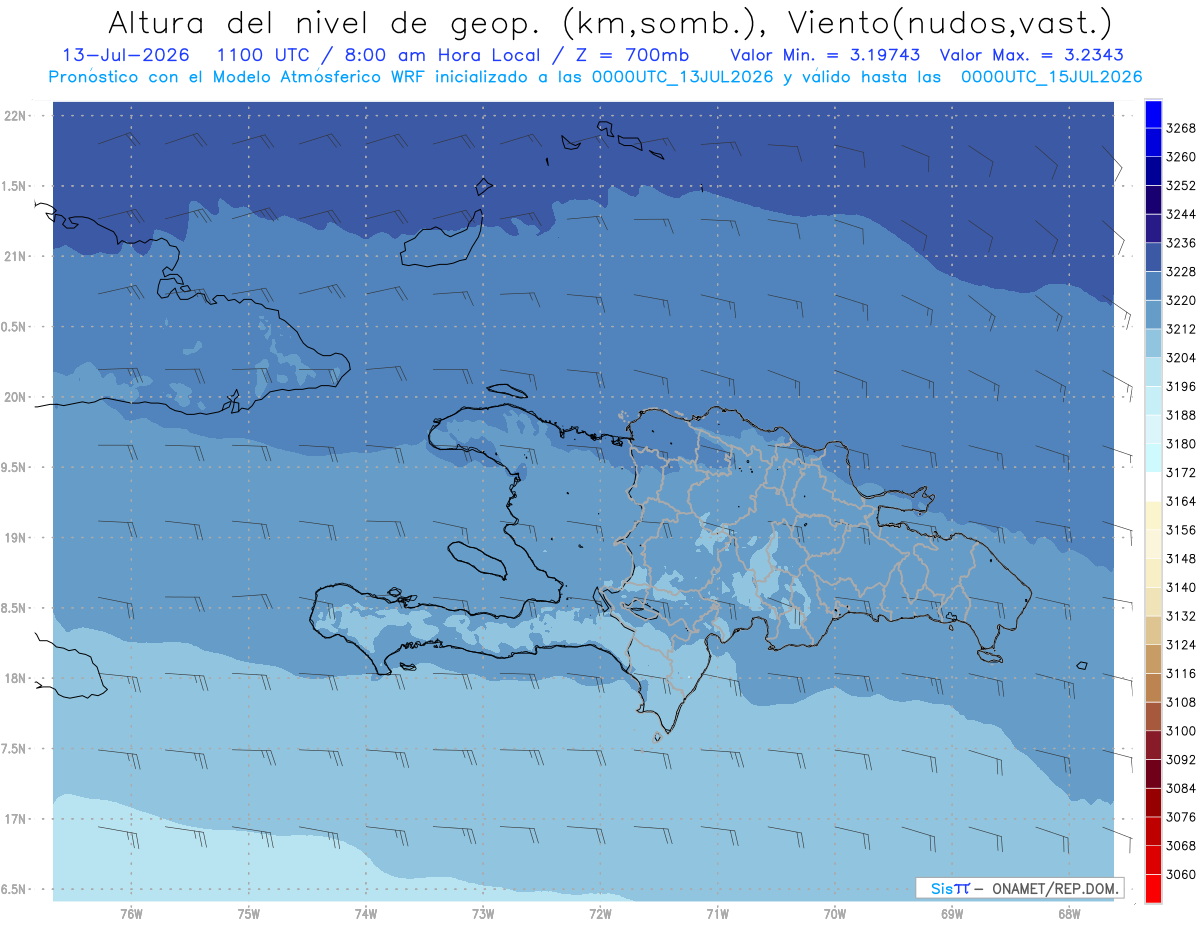Image resolution: width=1200 pixels, height=927 pixels.
Task: Click the legend value 3164
Action: pyautogui.click(x=1181, y=502)
